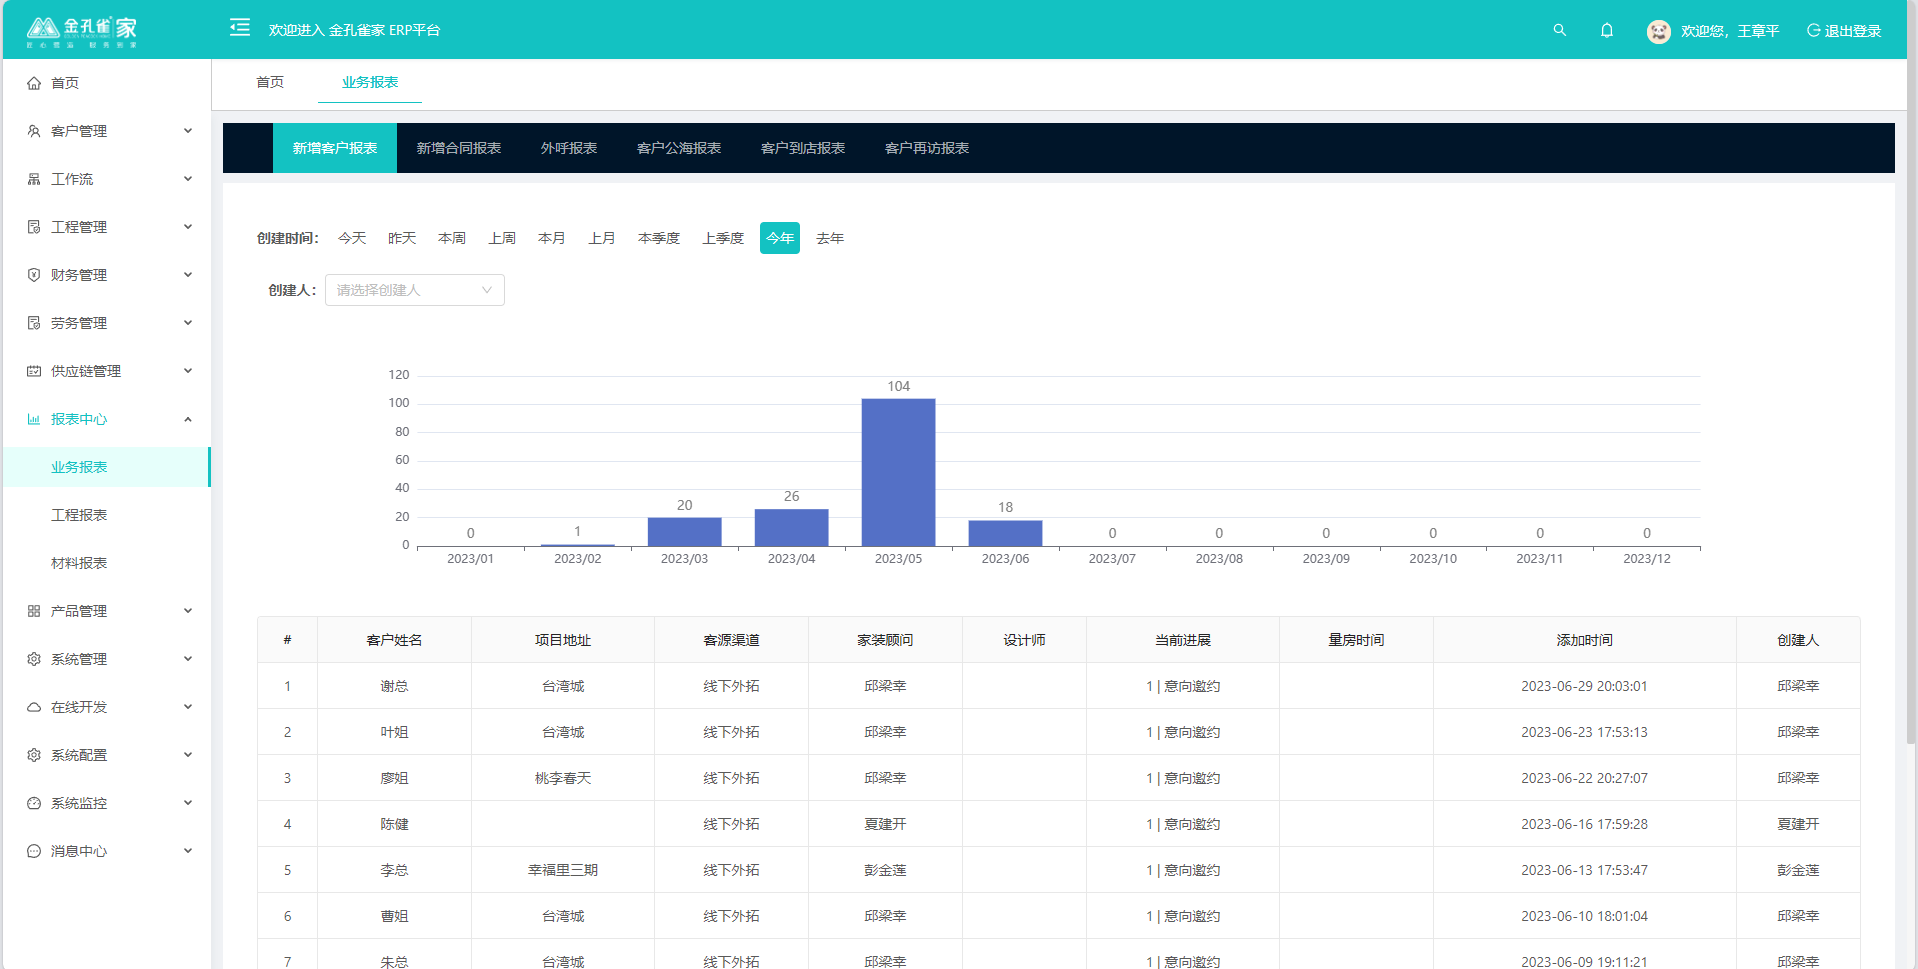Click the 2023/06 bar showing 18
Screen dimensions: 1918x969
coord(1005,533)
